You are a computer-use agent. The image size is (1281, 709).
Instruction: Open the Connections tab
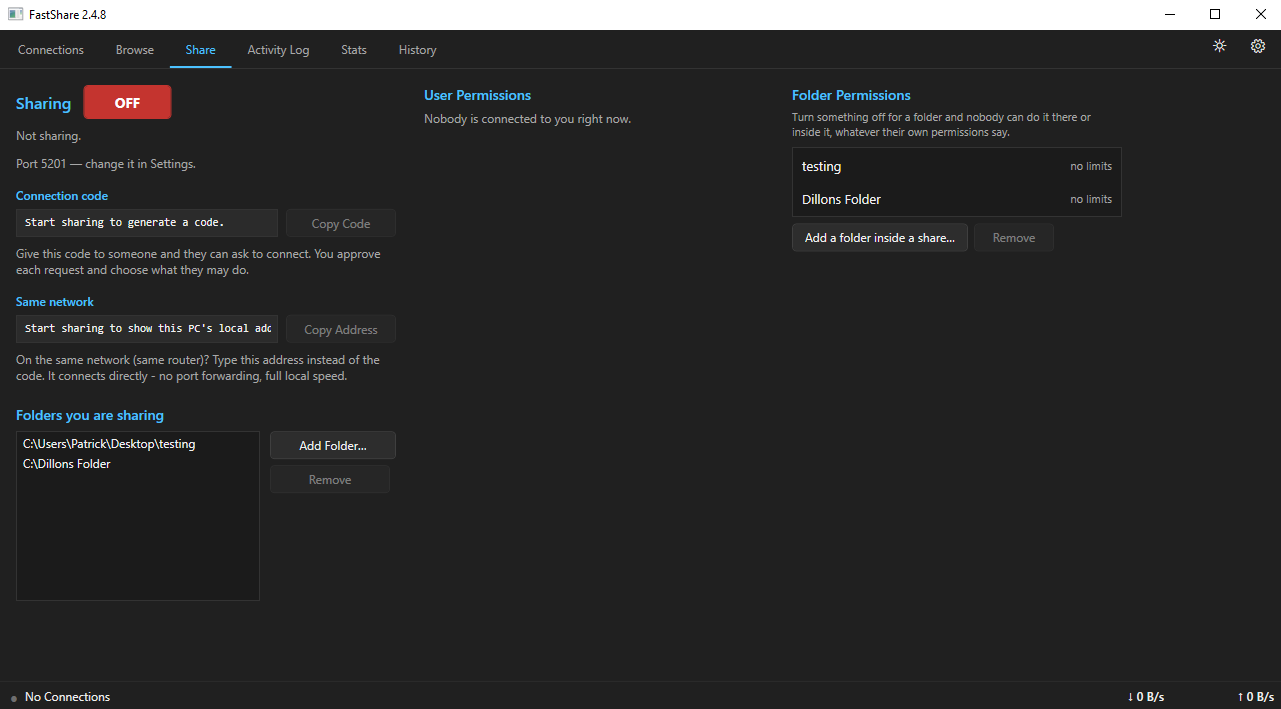coord(51,50)
